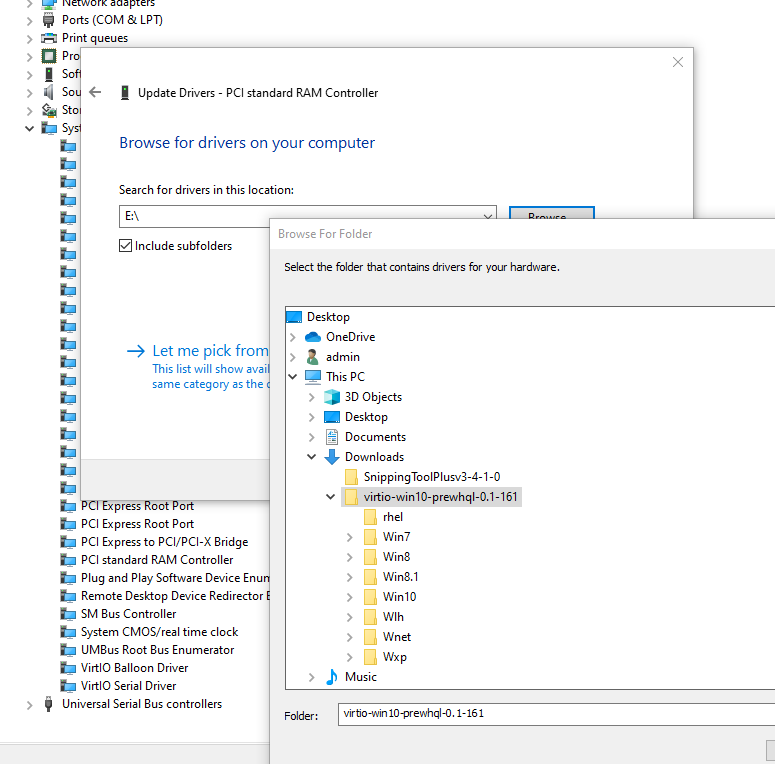
Task: Click the 3D Objects cube icon
Action: point(332,397)
